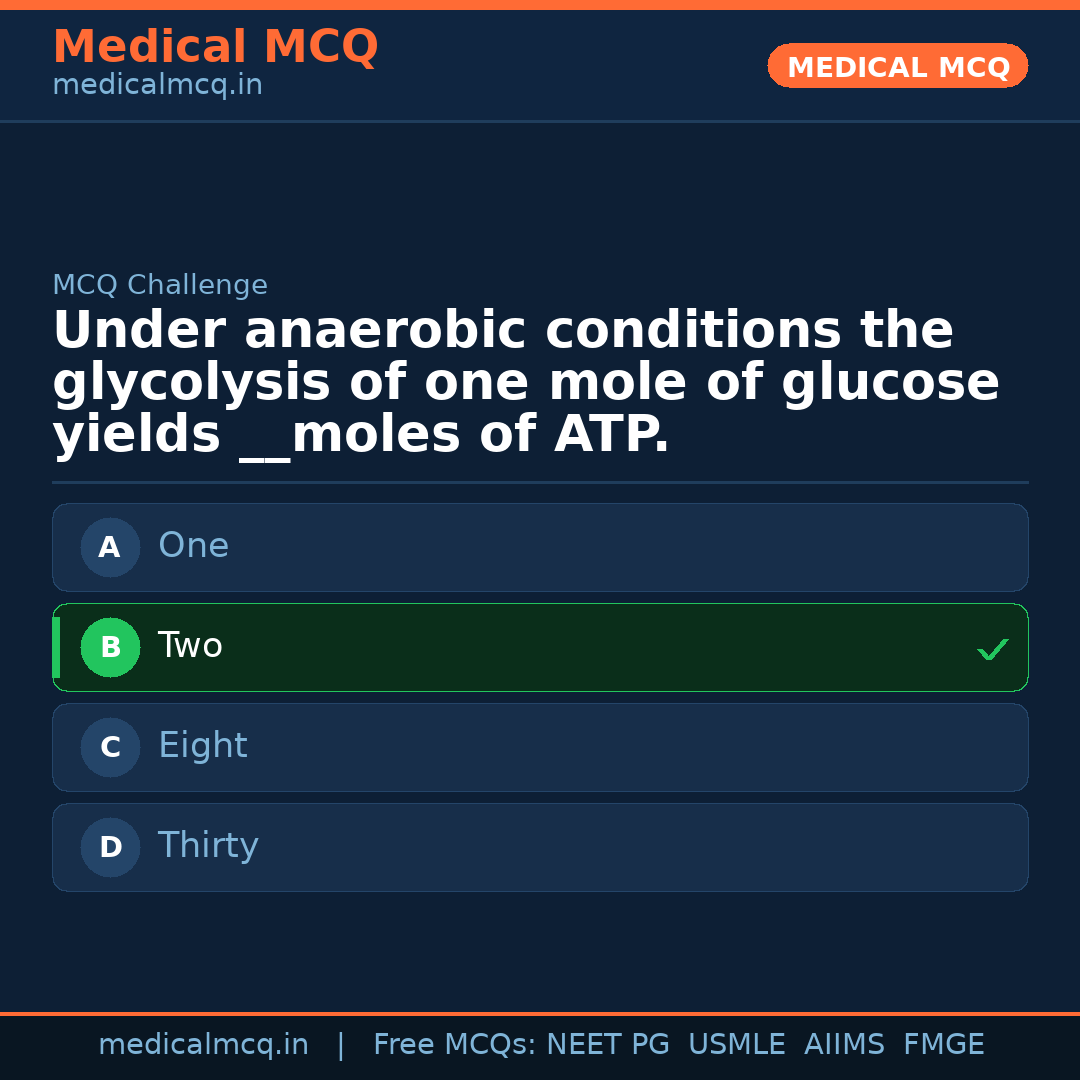Open medicalmcq.in link in the footer

(x=203, y=1045)
